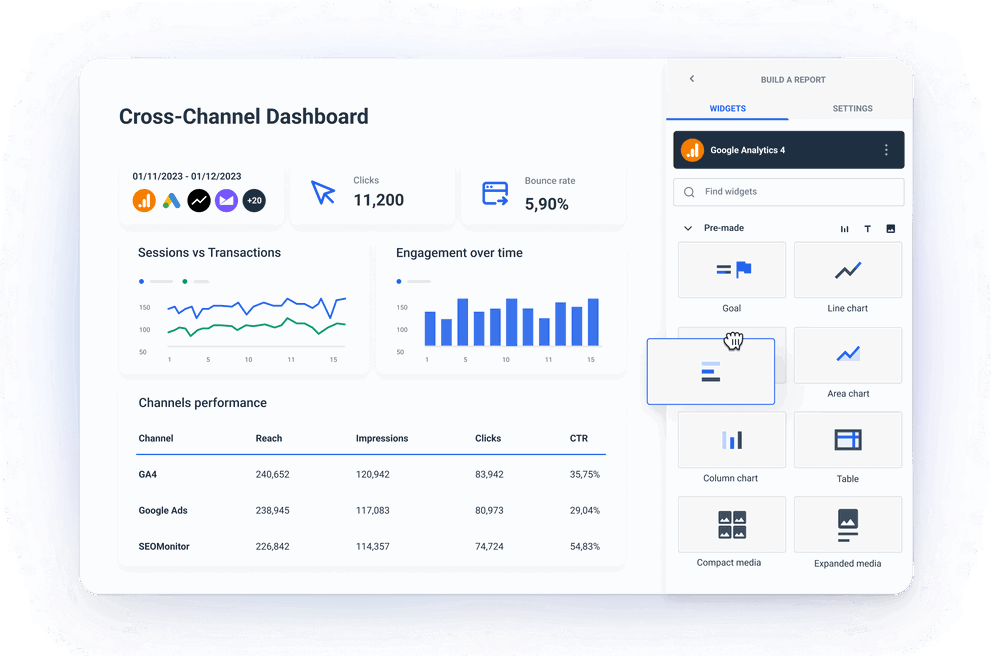The height and width of the screenshot is (656, 991).
Task: Filter widgets by image type icon
Action: [891, 229]
